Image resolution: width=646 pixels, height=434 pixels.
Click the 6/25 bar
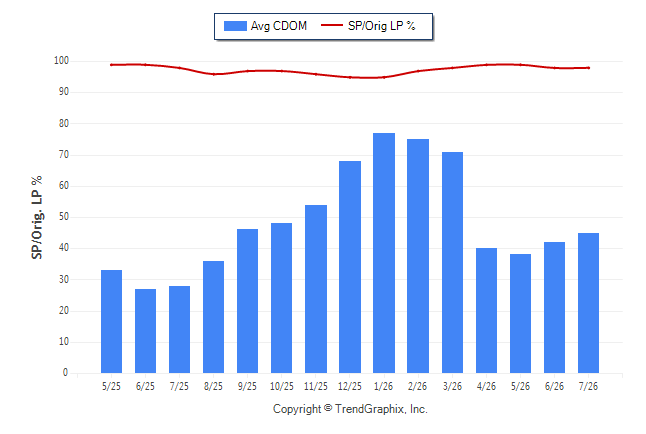pos(145,331)
